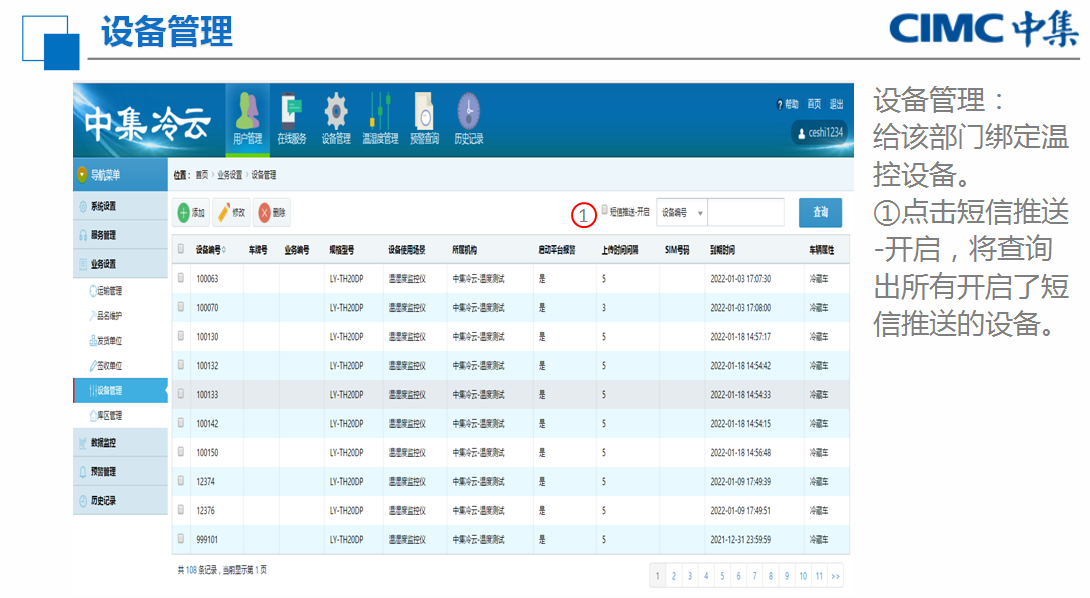Click expiry time 2022-01-03 17:07:30
Viewport: 1090px width, 598px height.
pyautogui.click(x=740, y=279)
